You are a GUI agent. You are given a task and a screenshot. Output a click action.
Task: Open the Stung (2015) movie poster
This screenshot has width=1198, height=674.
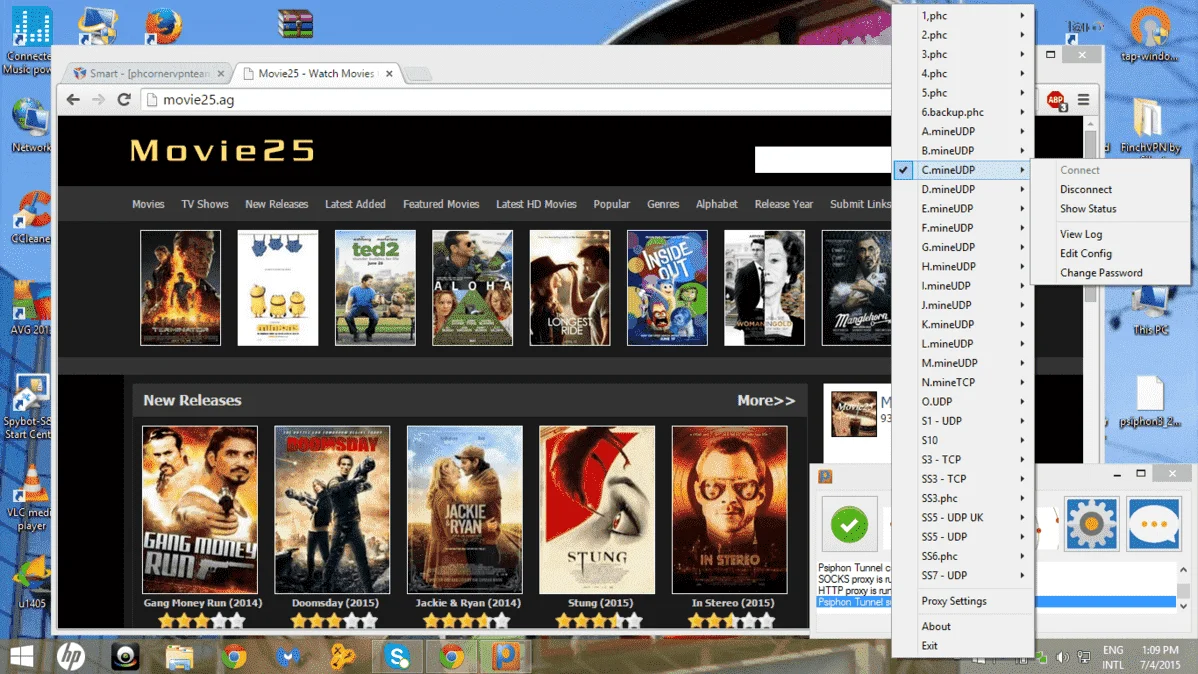[x=597, y=510]
